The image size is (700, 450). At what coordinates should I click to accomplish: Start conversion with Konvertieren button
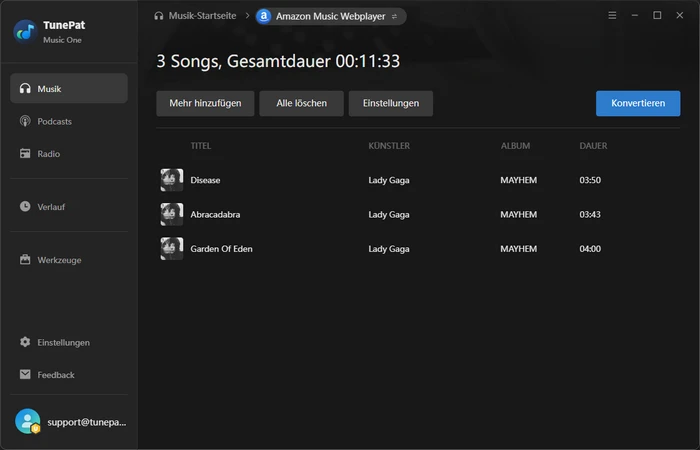click(638, 103)
